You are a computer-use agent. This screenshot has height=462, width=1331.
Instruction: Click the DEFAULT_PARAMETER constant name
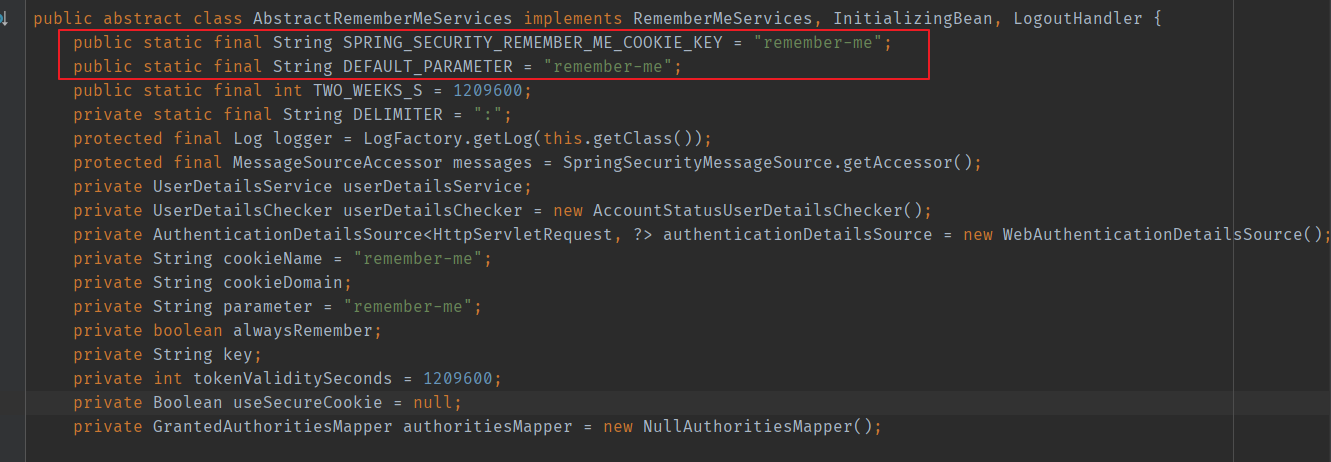click(x=427, y=67)
